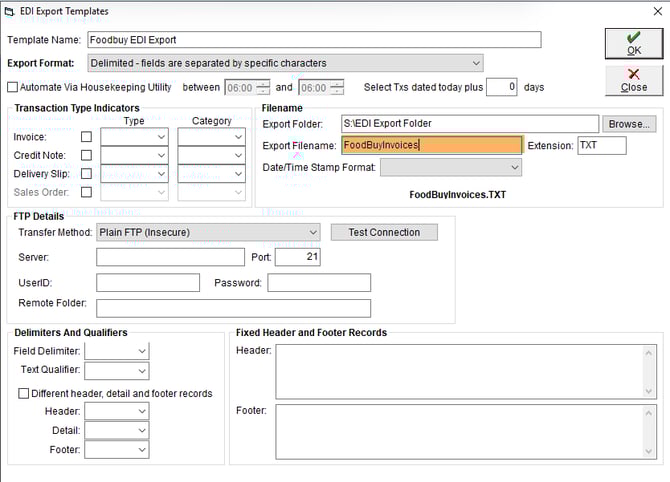The width and height of the screenshot is (670, 482).
Task: Click the Header text area scrollbar
Action: 649,372
